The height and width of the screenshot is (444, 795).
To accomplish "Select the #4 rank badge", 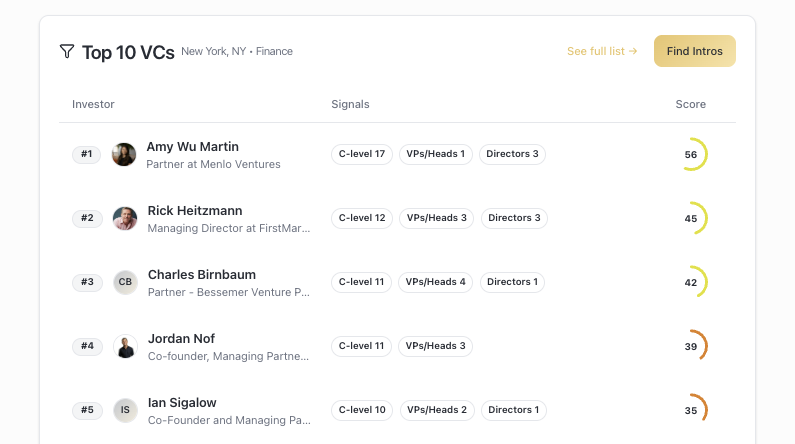I will (x=87, y=346).
